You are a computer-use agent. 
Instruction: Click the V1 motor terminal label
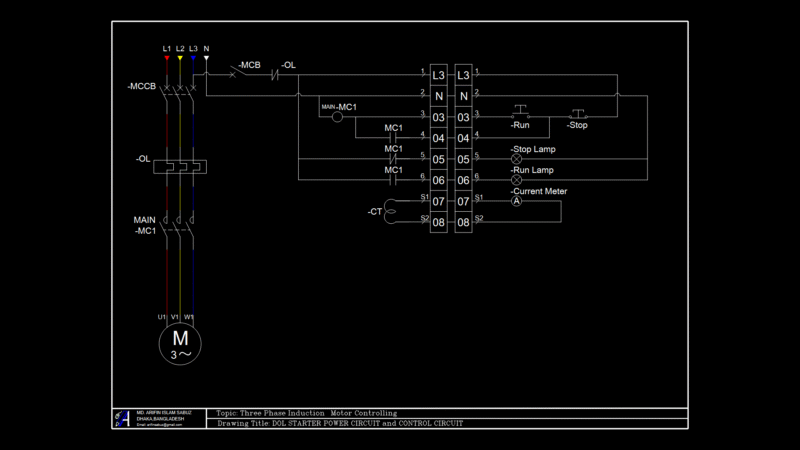pos(175,317)
